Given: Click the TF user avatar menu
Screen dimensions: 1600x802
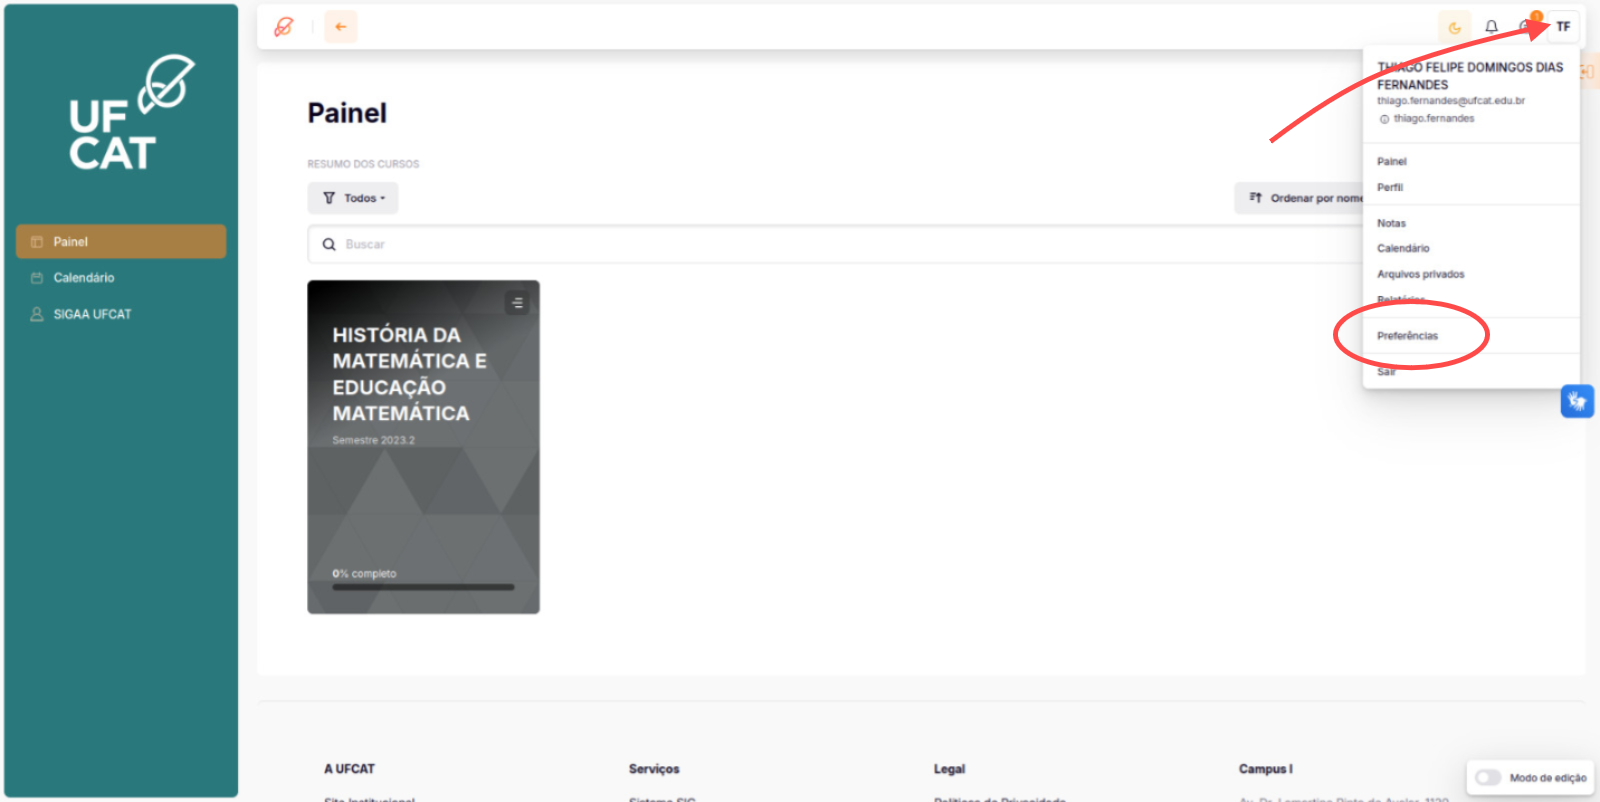Looking at the screenshot, I should click(1563, 27).
